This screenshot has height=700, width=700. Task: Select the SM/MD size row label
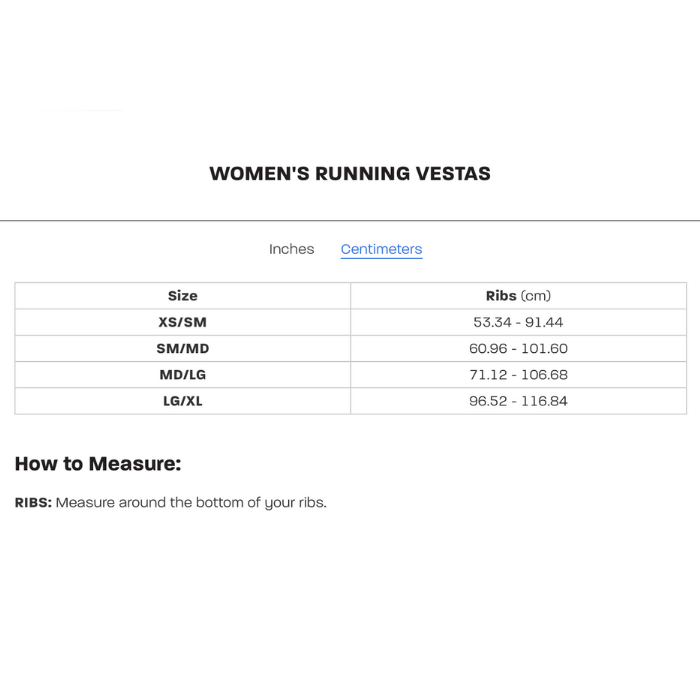[x=182, y=348]
